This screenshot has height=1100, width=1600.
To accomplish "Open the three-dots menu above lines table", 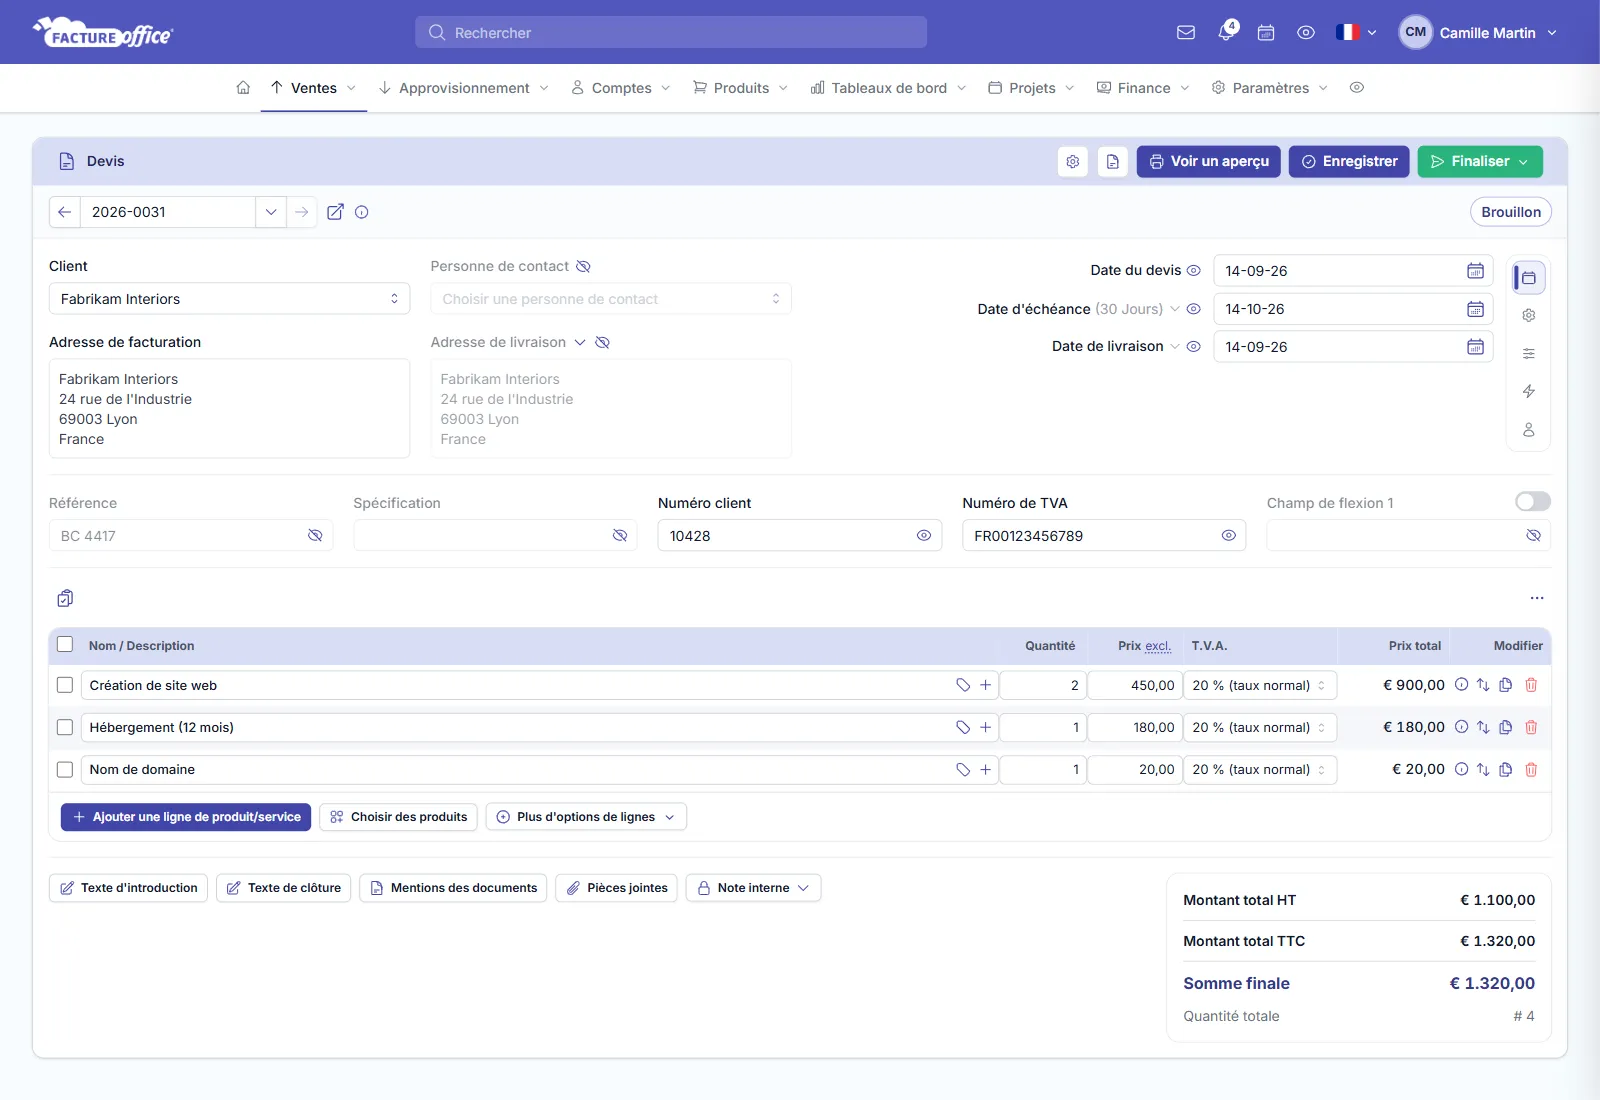I will click(1537, 598).
